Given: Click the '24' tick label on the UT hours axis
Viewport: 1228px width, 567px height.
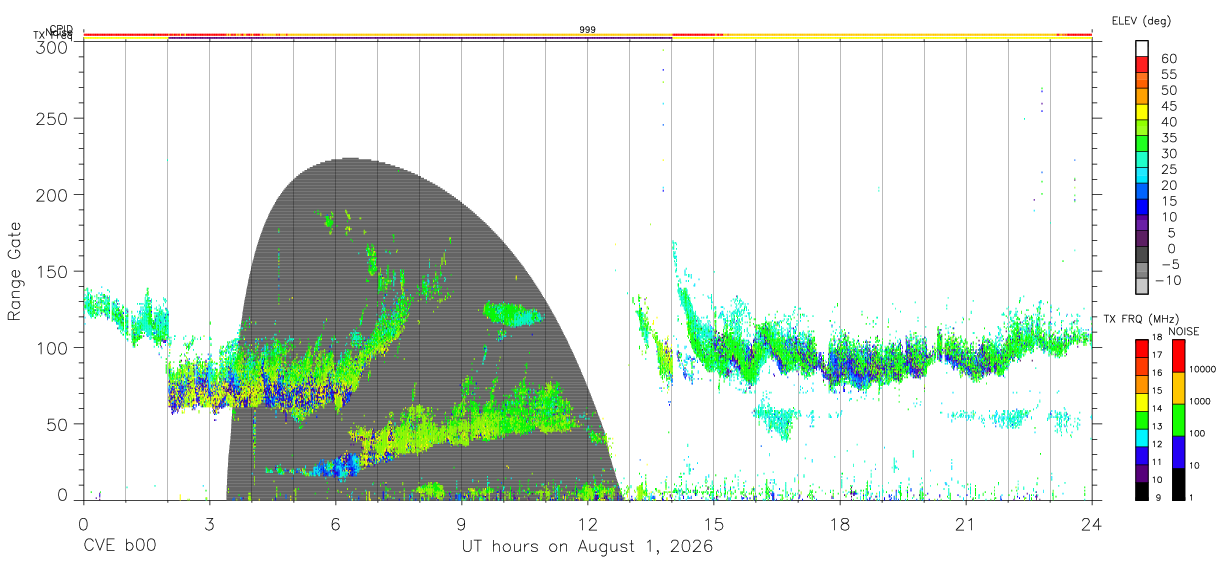Looking at the screenshot, I should click(1092, 524).
